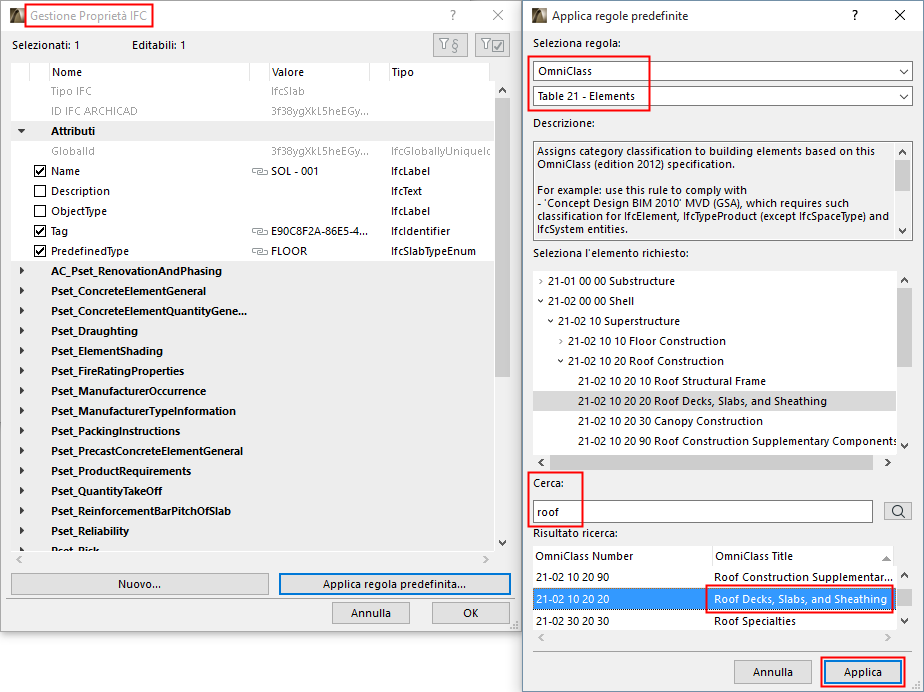Click the Cerca search input field
Image resolution: width=924 pixels, height=692 pixels.
(702, 512)
